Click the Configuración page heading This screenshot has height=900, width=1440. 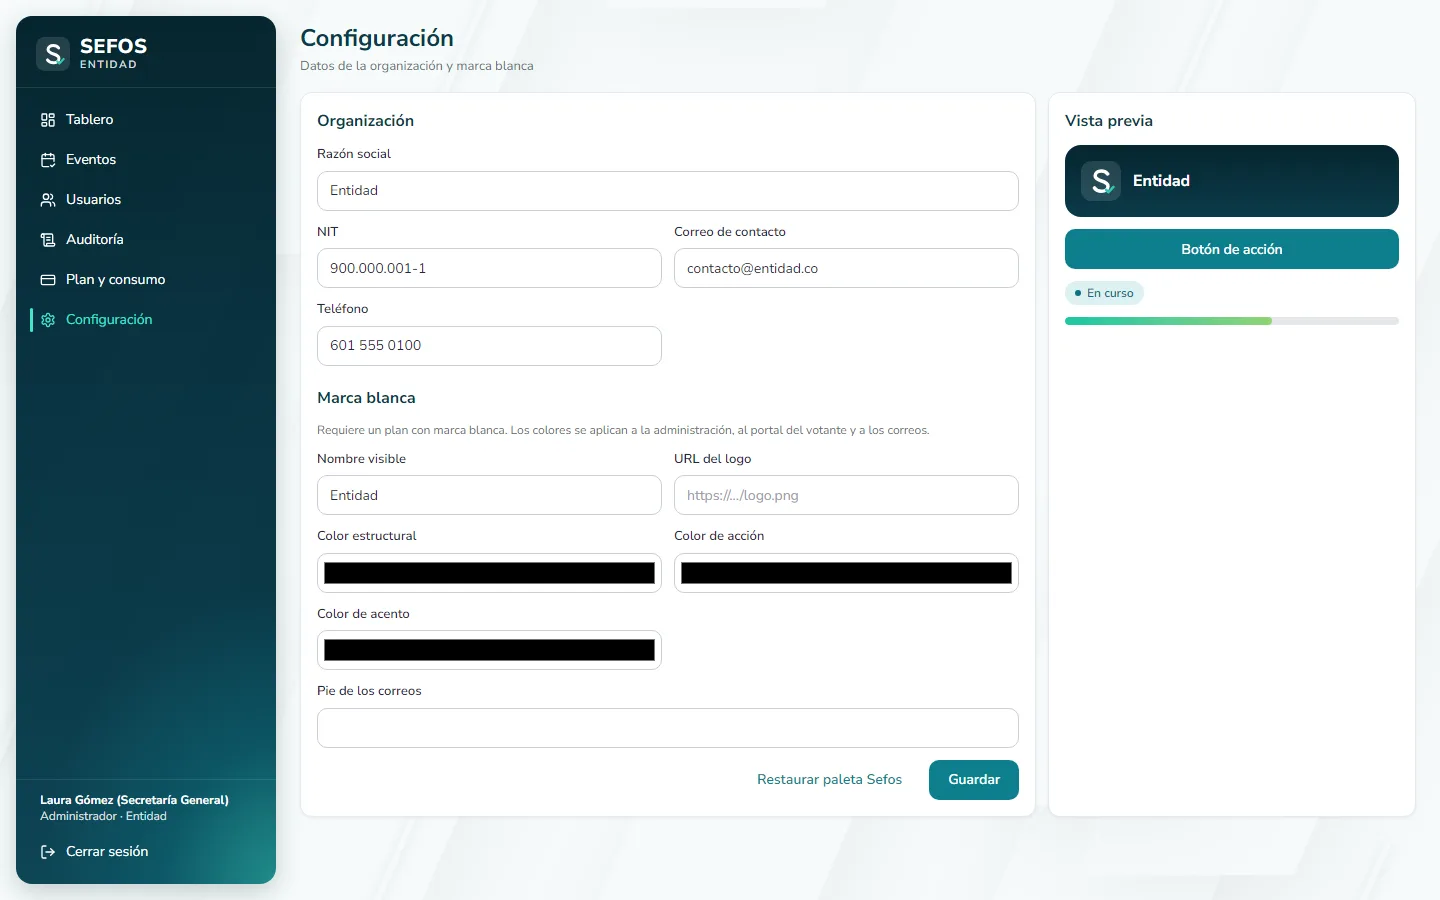[x=377, y=38]
